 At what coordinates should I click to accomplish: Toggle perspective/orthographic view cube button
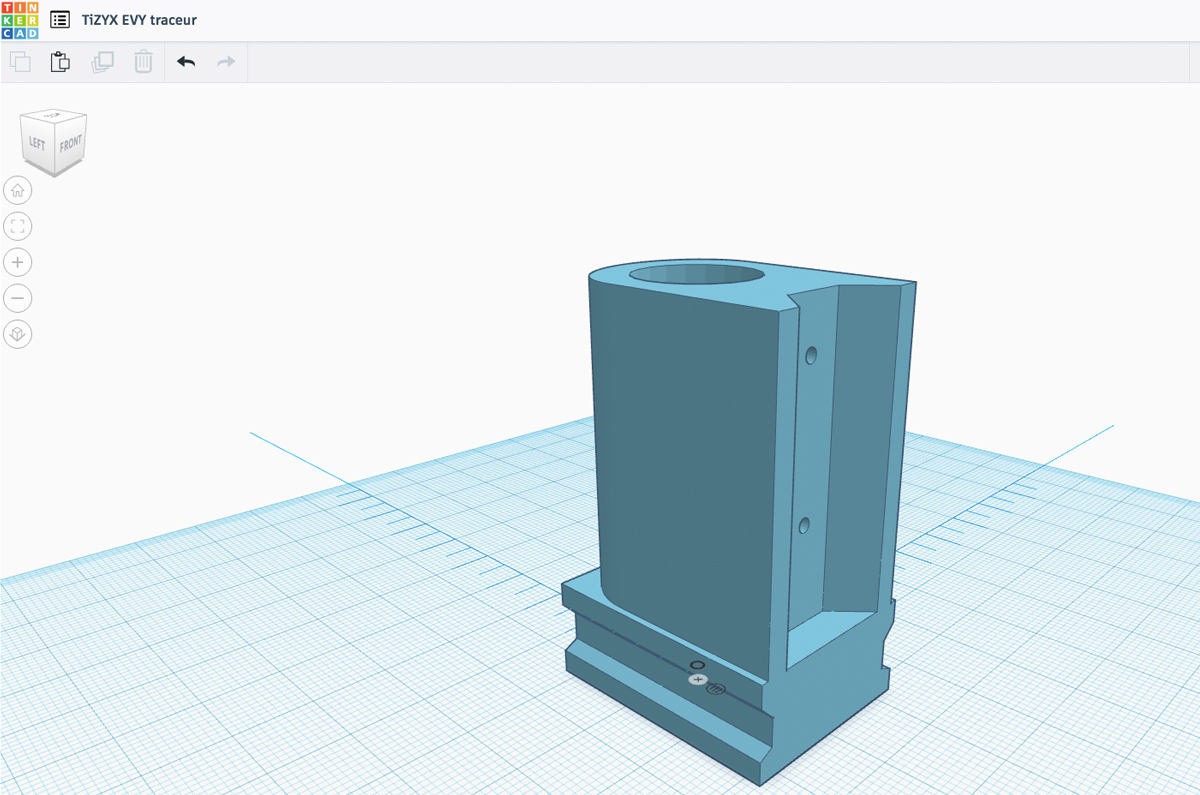(18, 334)
